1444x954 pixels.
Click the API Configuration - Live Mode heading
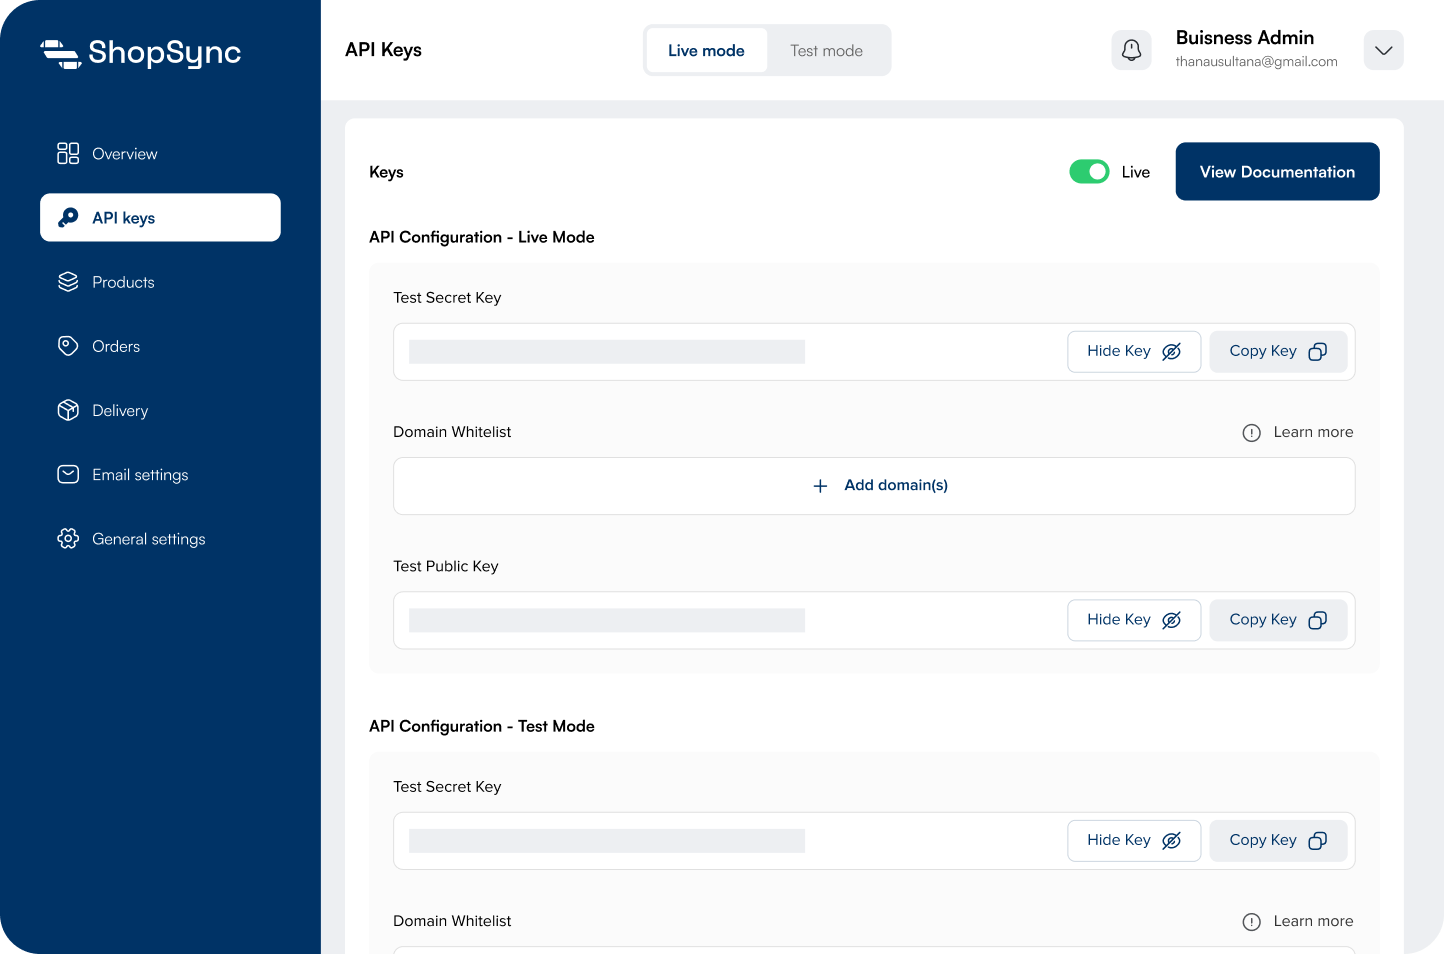(482, 237)
